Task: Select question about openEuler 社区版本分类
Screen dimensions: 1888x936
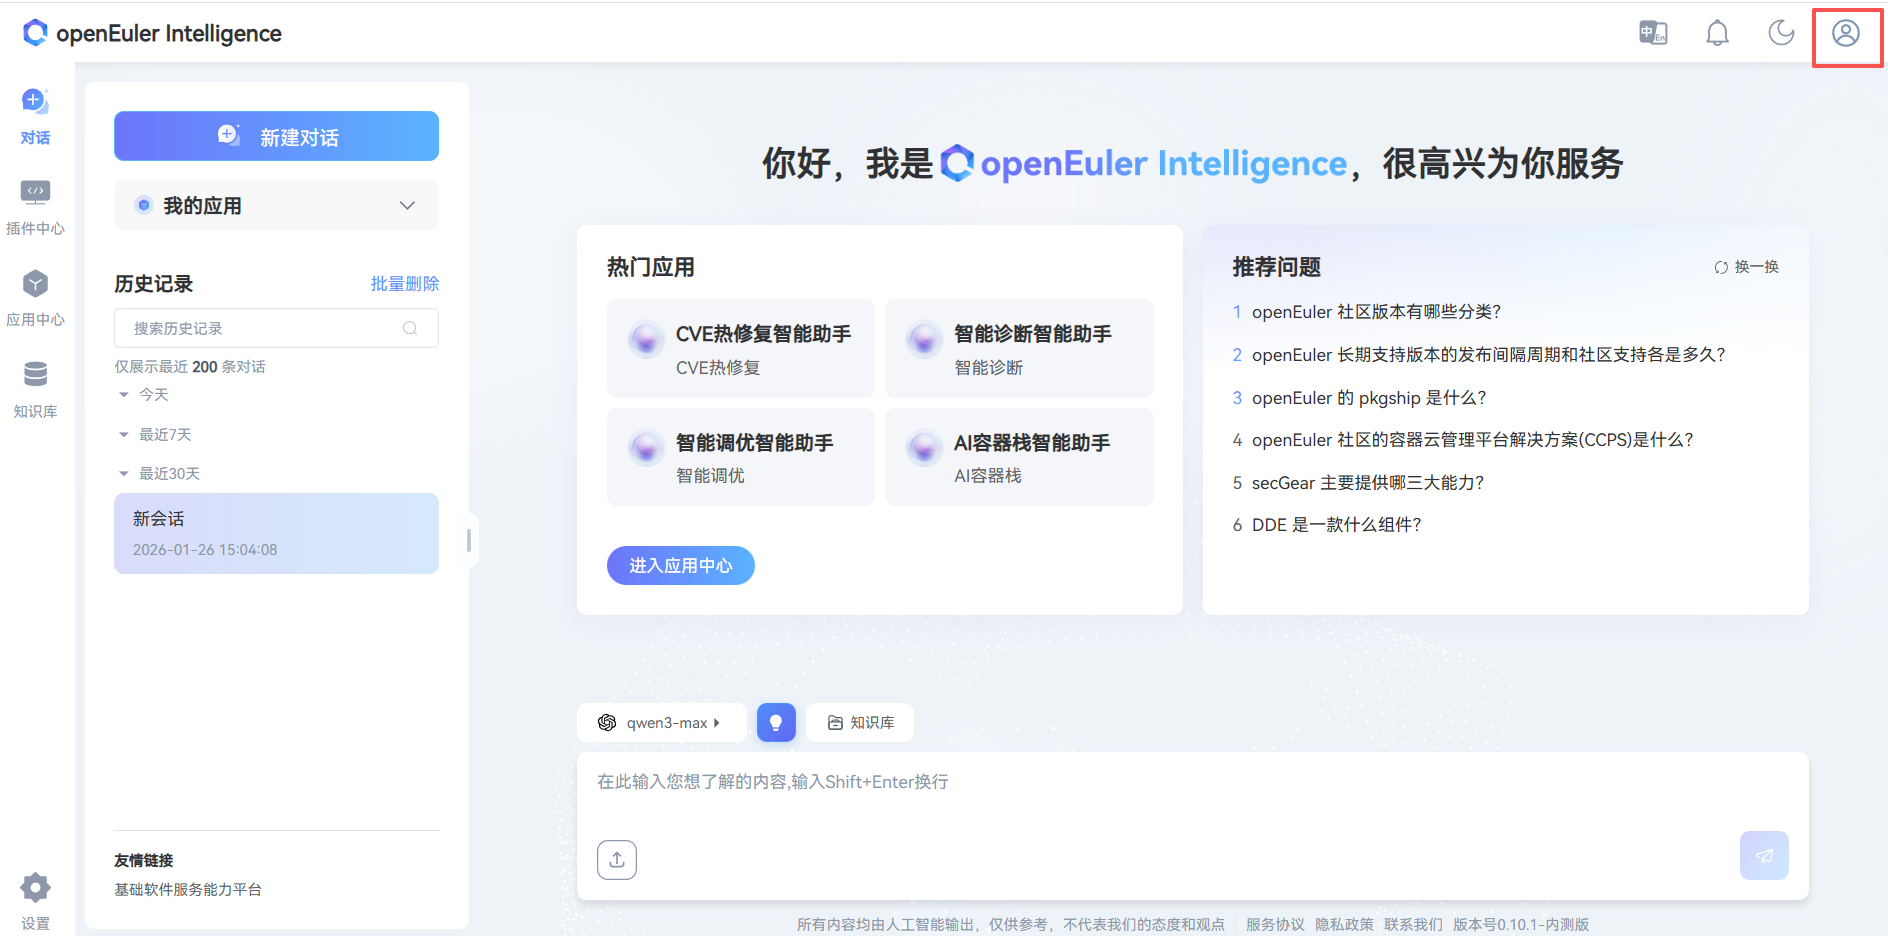Action: click(x=1376, y=312)
